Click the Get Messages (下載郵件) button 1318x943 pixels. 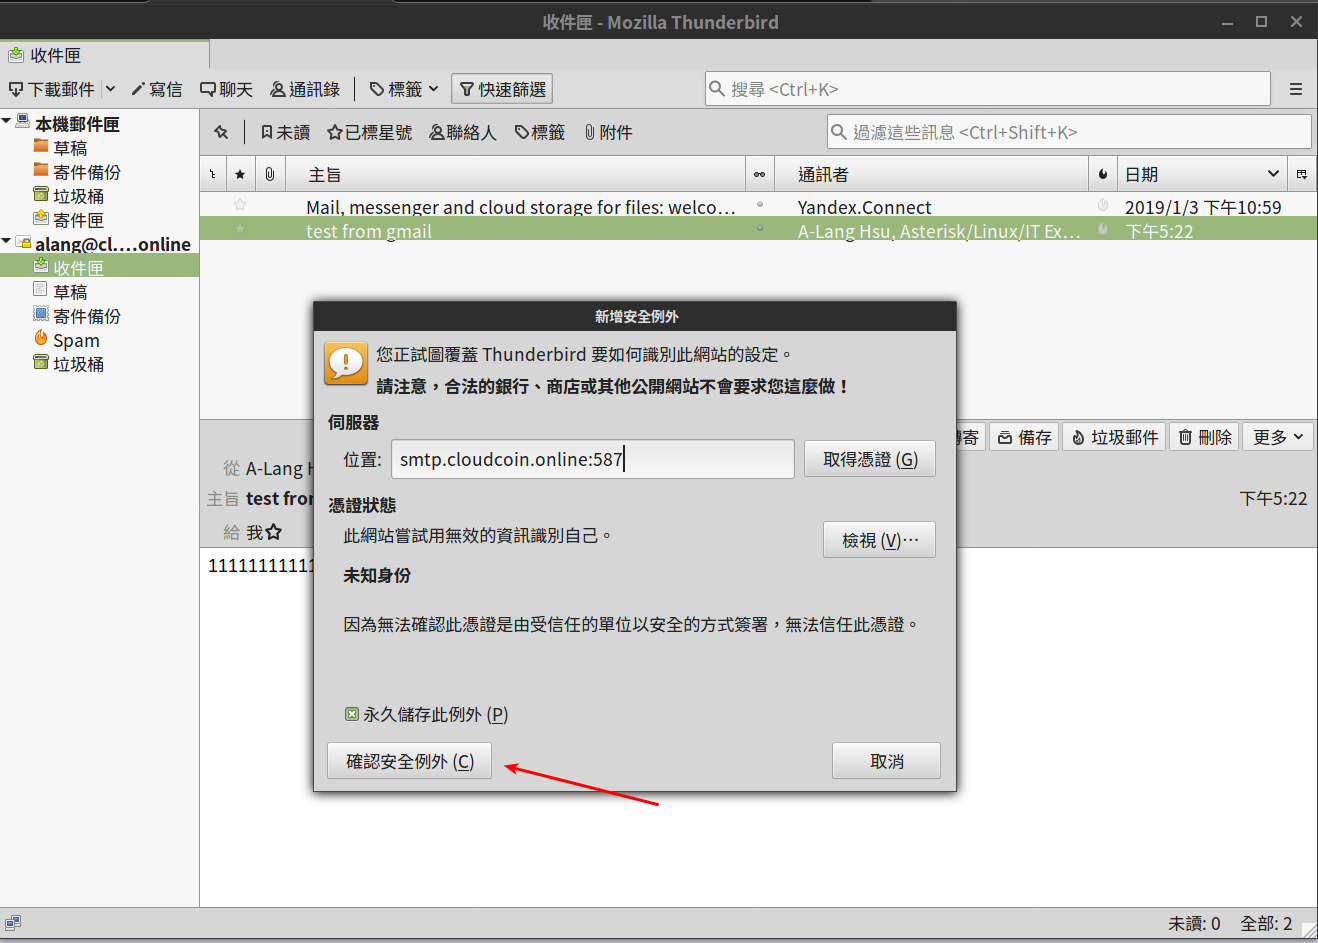51,89
